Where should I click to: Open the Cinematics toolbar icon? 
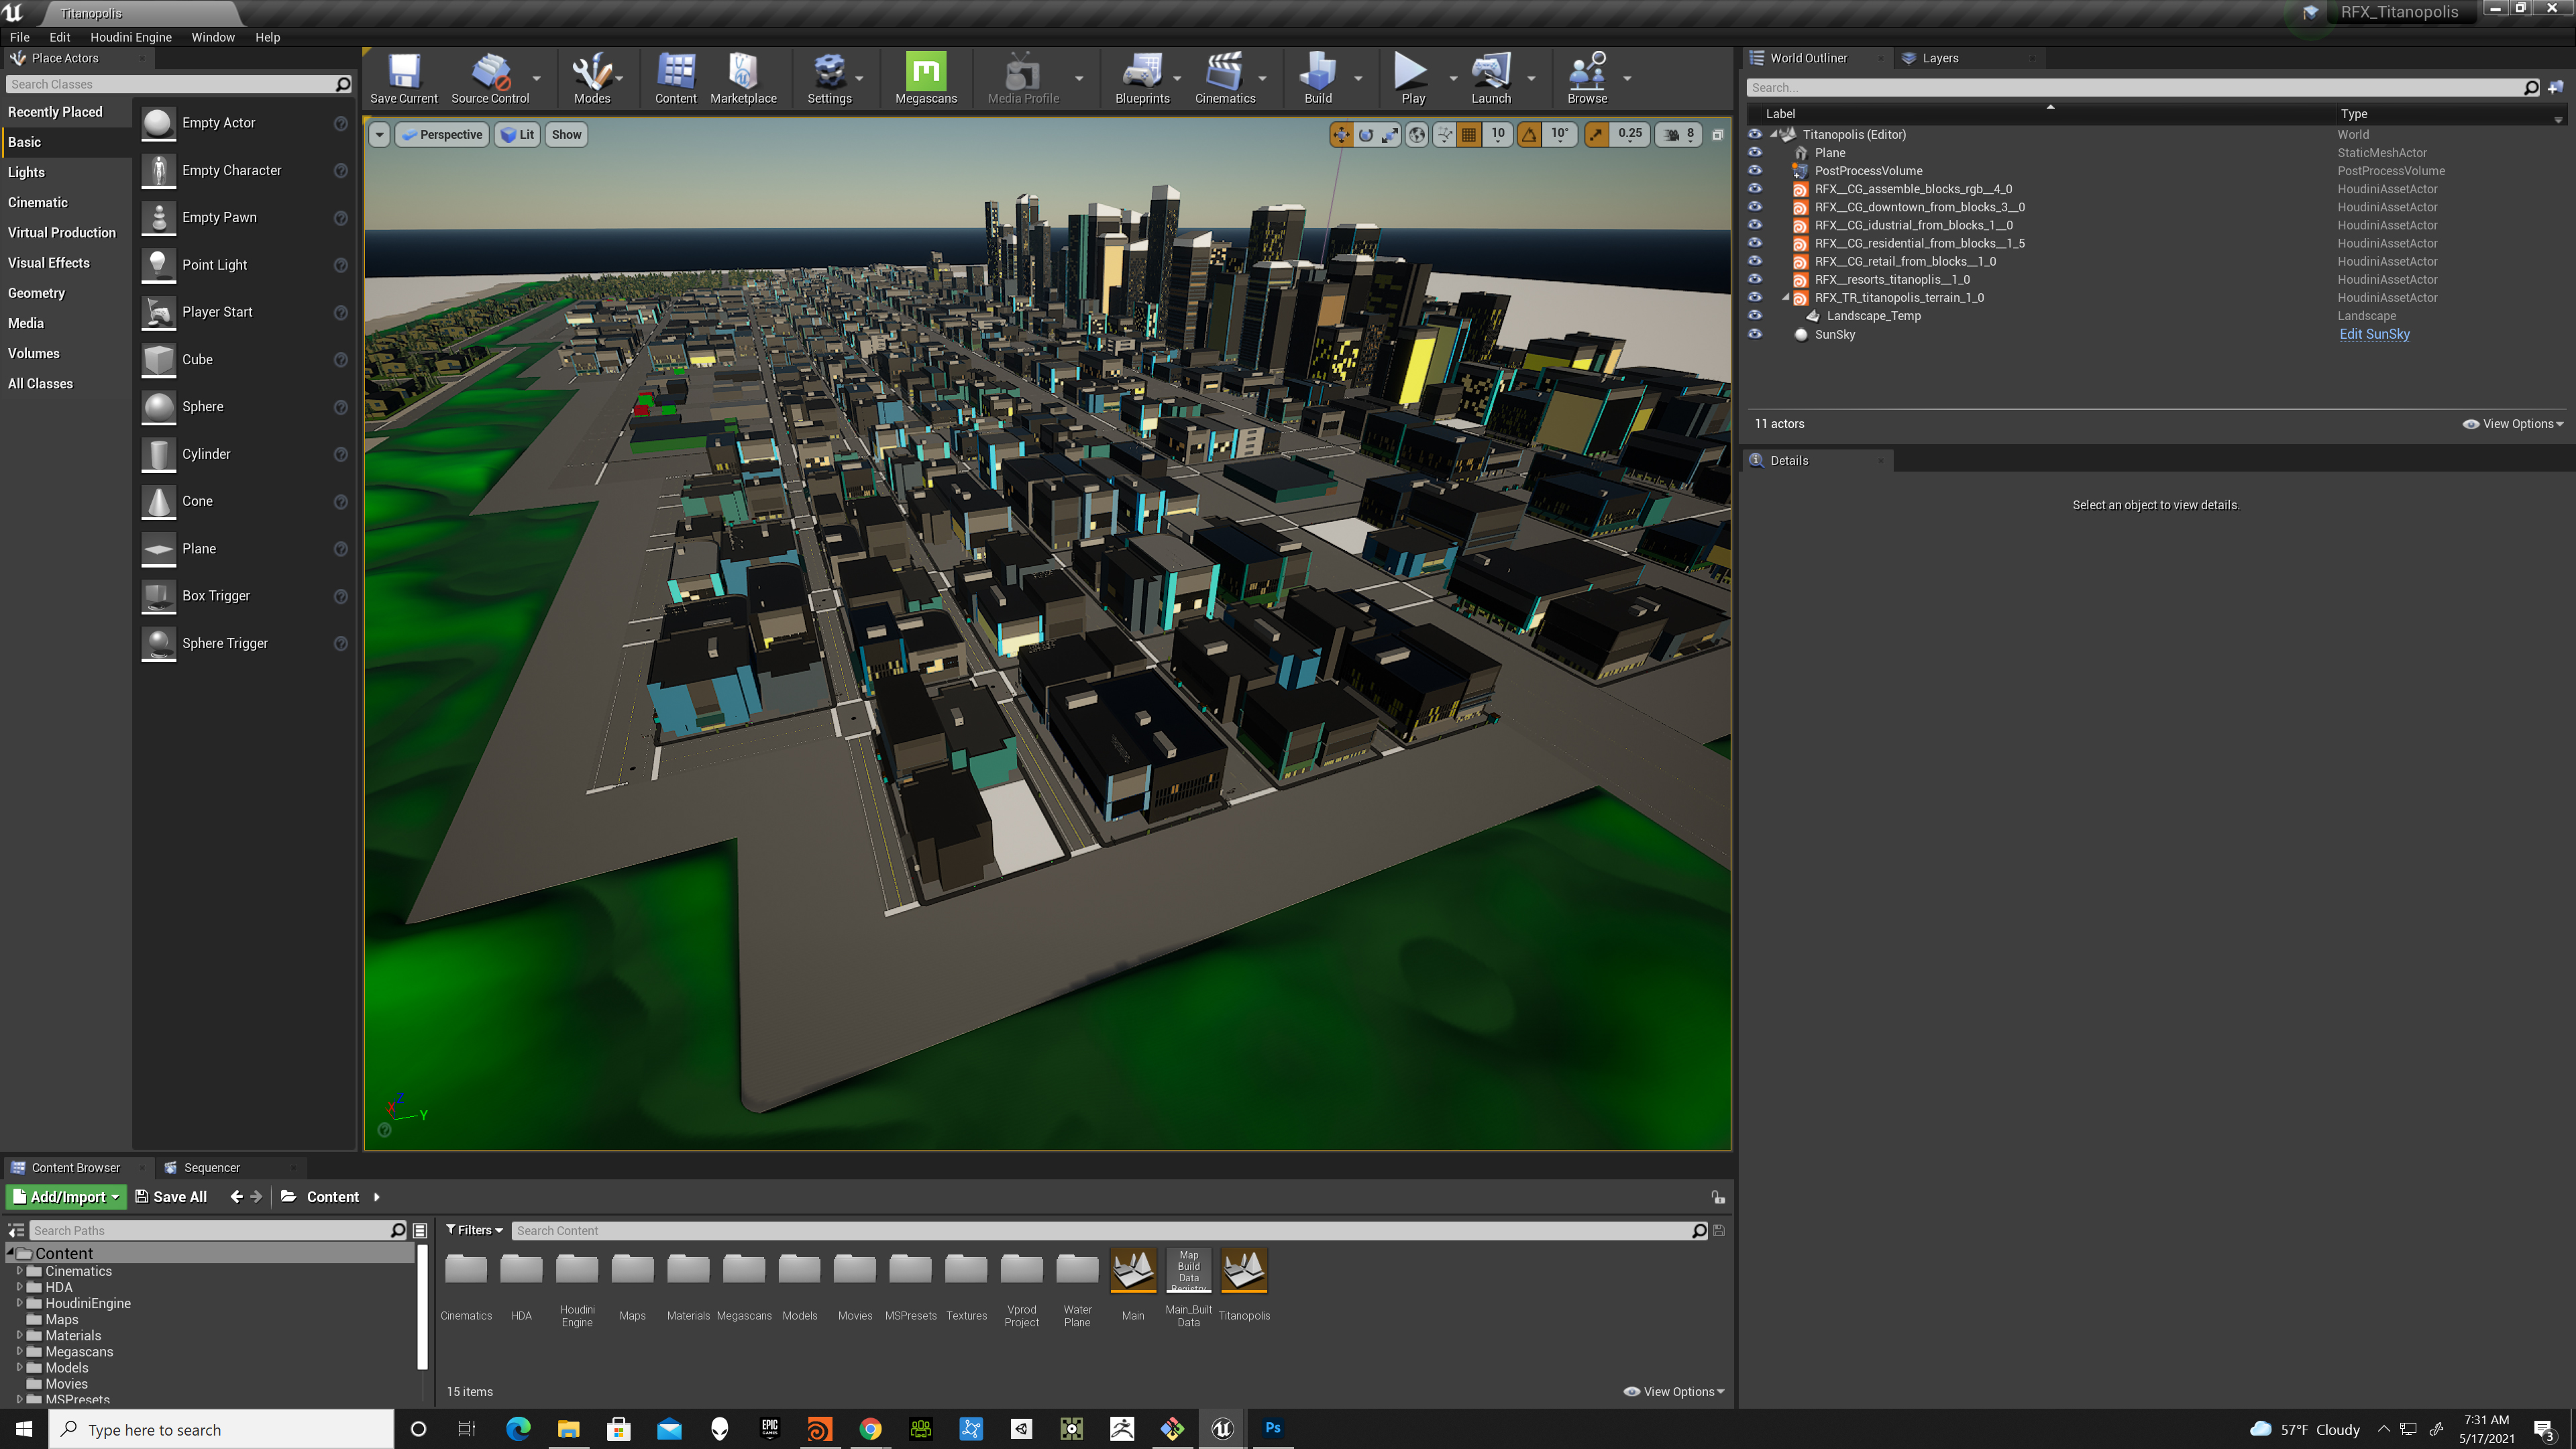(x=1225, y=78)
